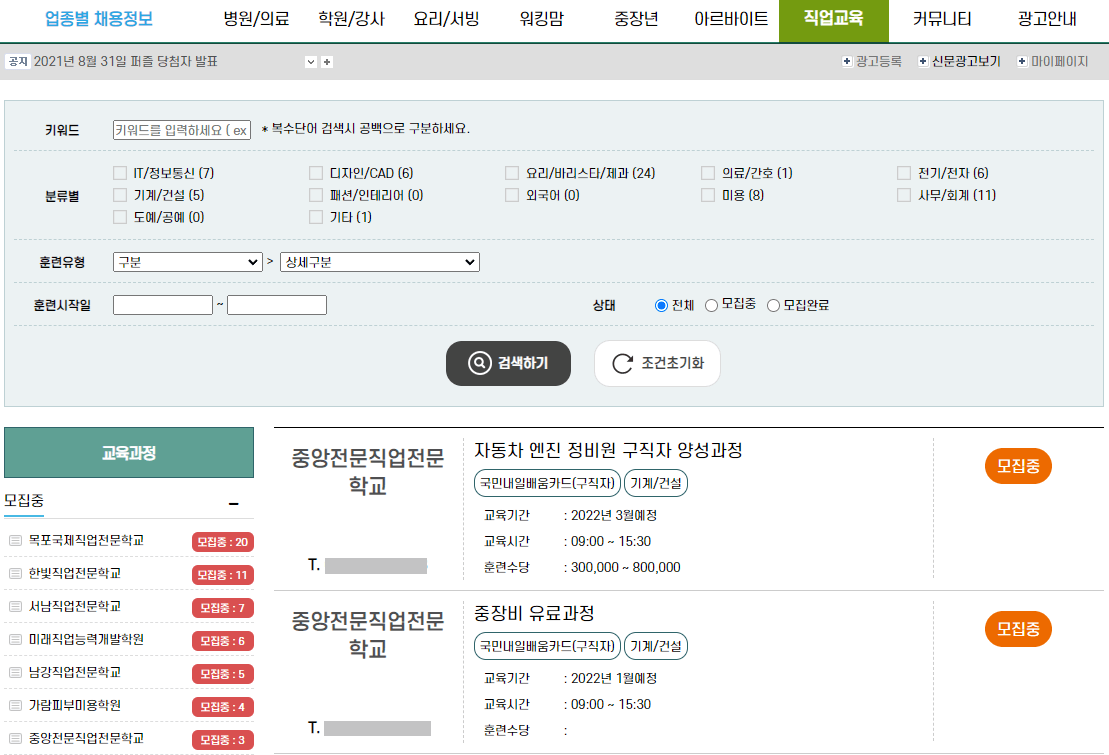Click the plus icon next to 광고등록
Viewport: 1109px width, 755px height.
847,62
